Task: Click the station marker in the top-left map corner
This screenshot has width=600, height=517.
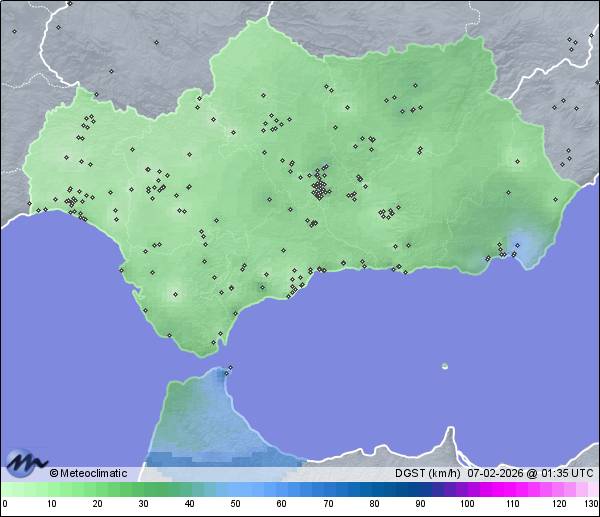Action: pos(14,31)
